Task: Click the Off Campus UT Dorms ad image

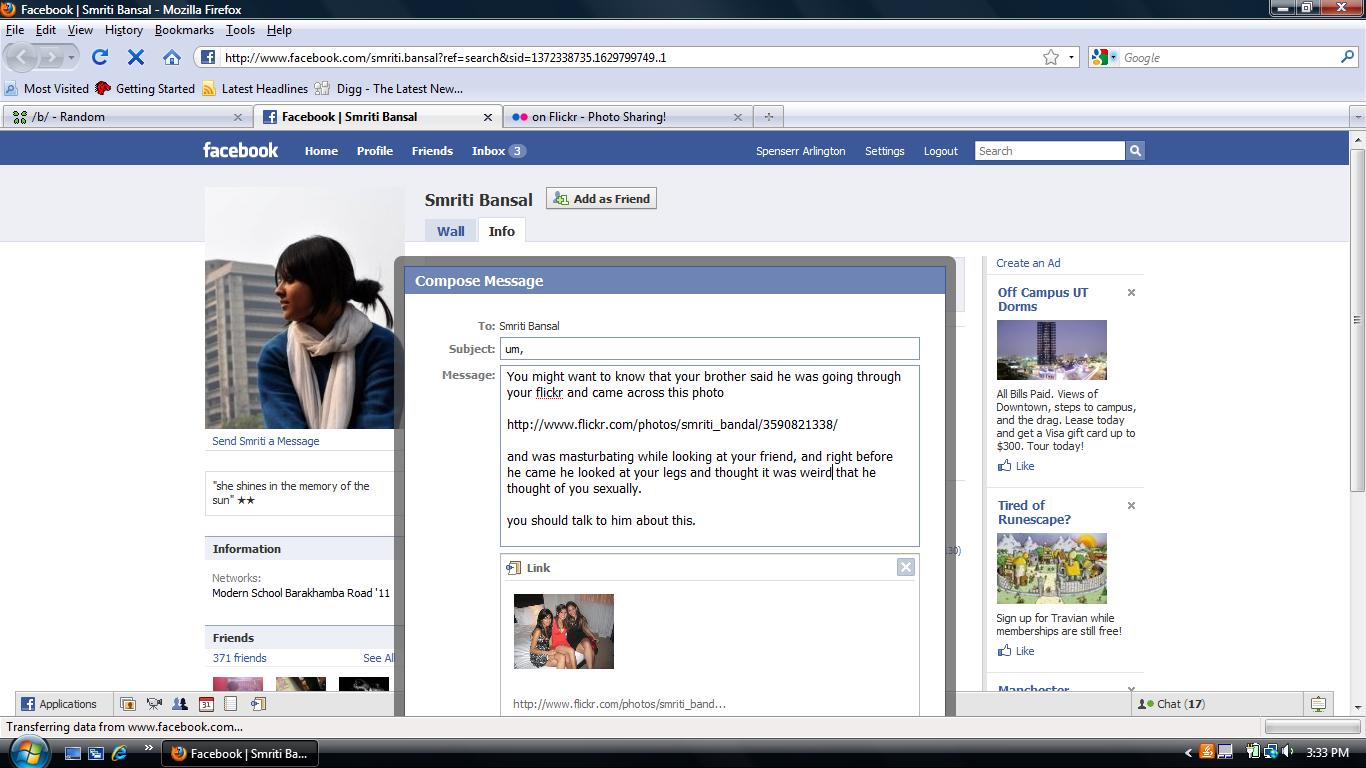Action: click(x=1052, y=350)
